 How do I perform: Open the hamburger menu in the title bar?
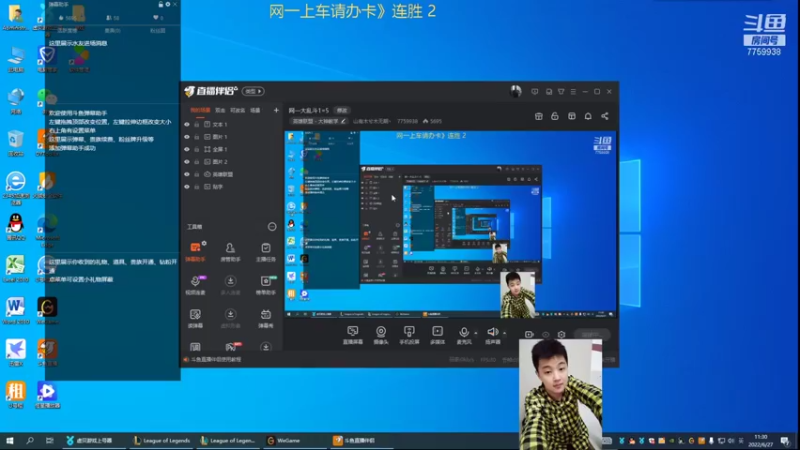(x=573, y=92)
